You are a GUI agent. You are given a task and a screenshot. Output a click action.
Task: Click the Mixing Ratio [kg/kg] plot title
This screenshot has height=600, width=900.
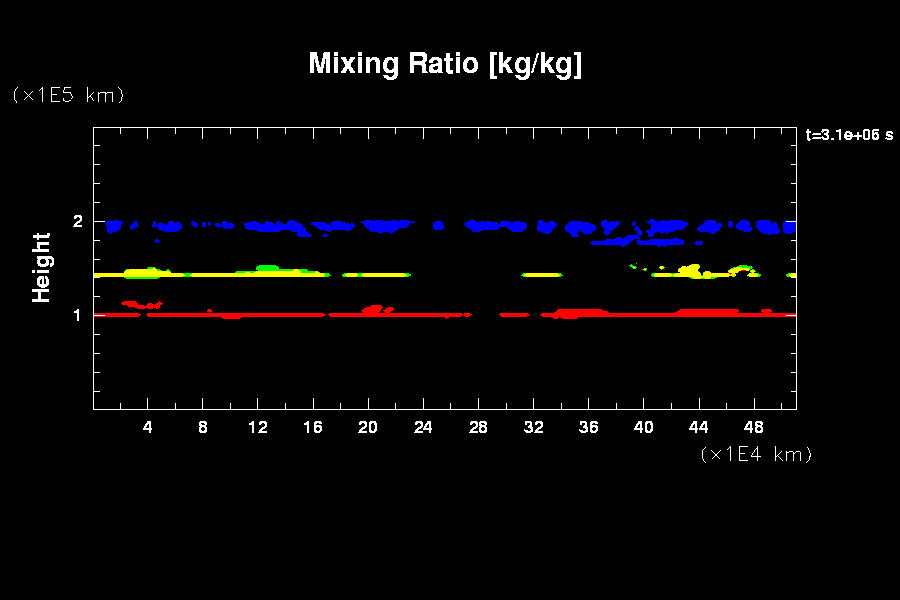tap(445, 64)
